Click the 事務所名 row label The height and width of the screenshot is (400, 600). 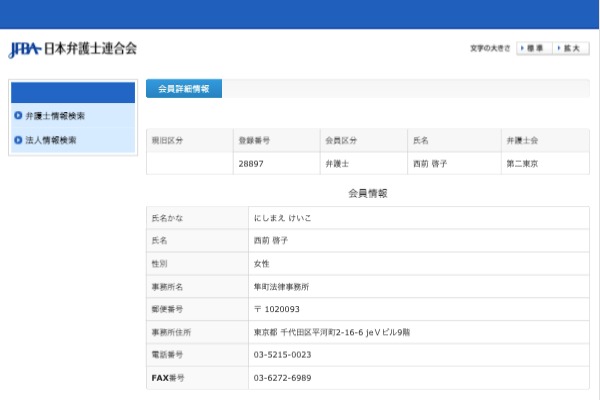tap(167, 287)
